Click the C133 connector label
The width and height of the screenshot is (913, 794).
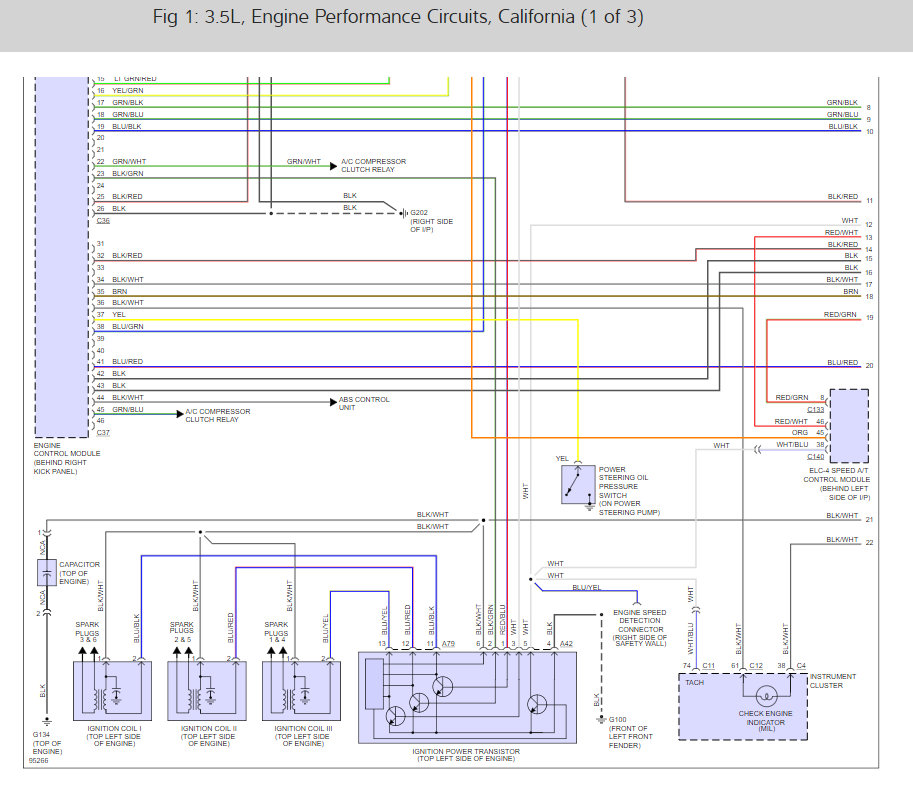815,410
